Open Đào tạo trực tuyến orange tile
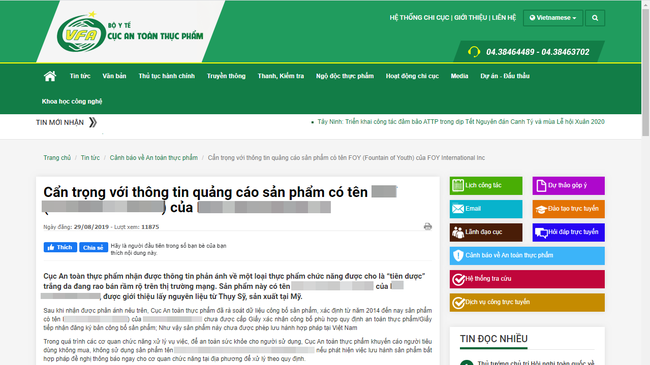This screenshot has height=365, width=650. (x=568, y=209)
